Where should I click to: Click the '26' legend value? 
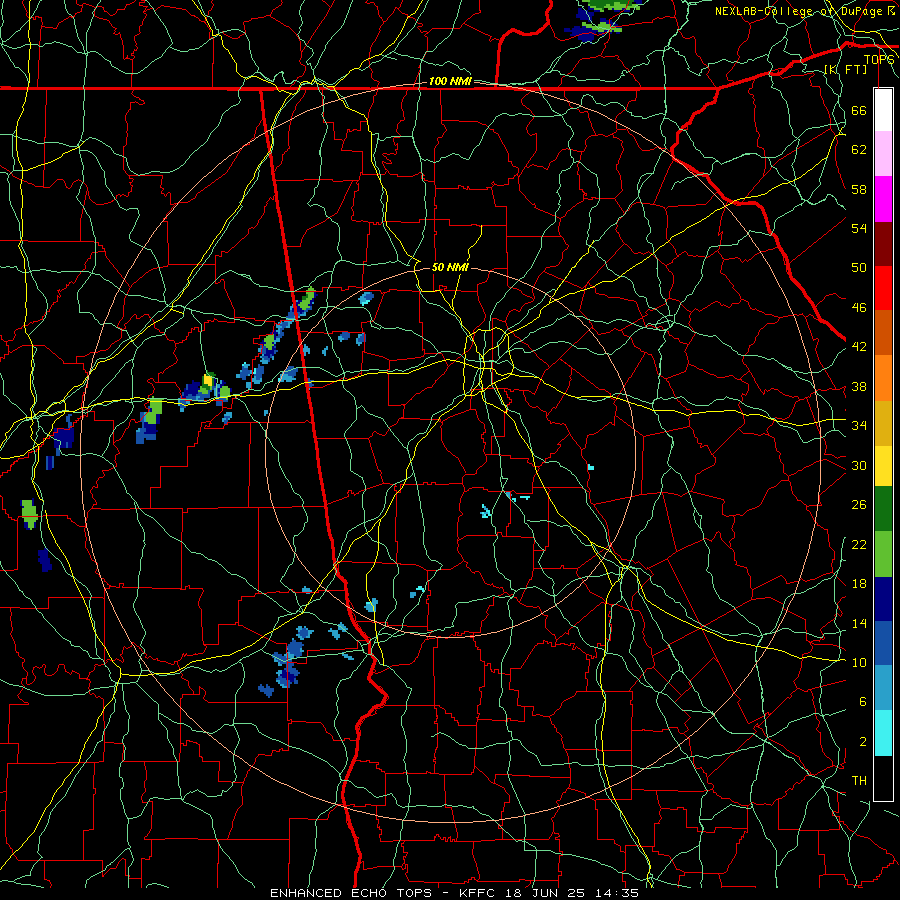(x=859, y=505)
